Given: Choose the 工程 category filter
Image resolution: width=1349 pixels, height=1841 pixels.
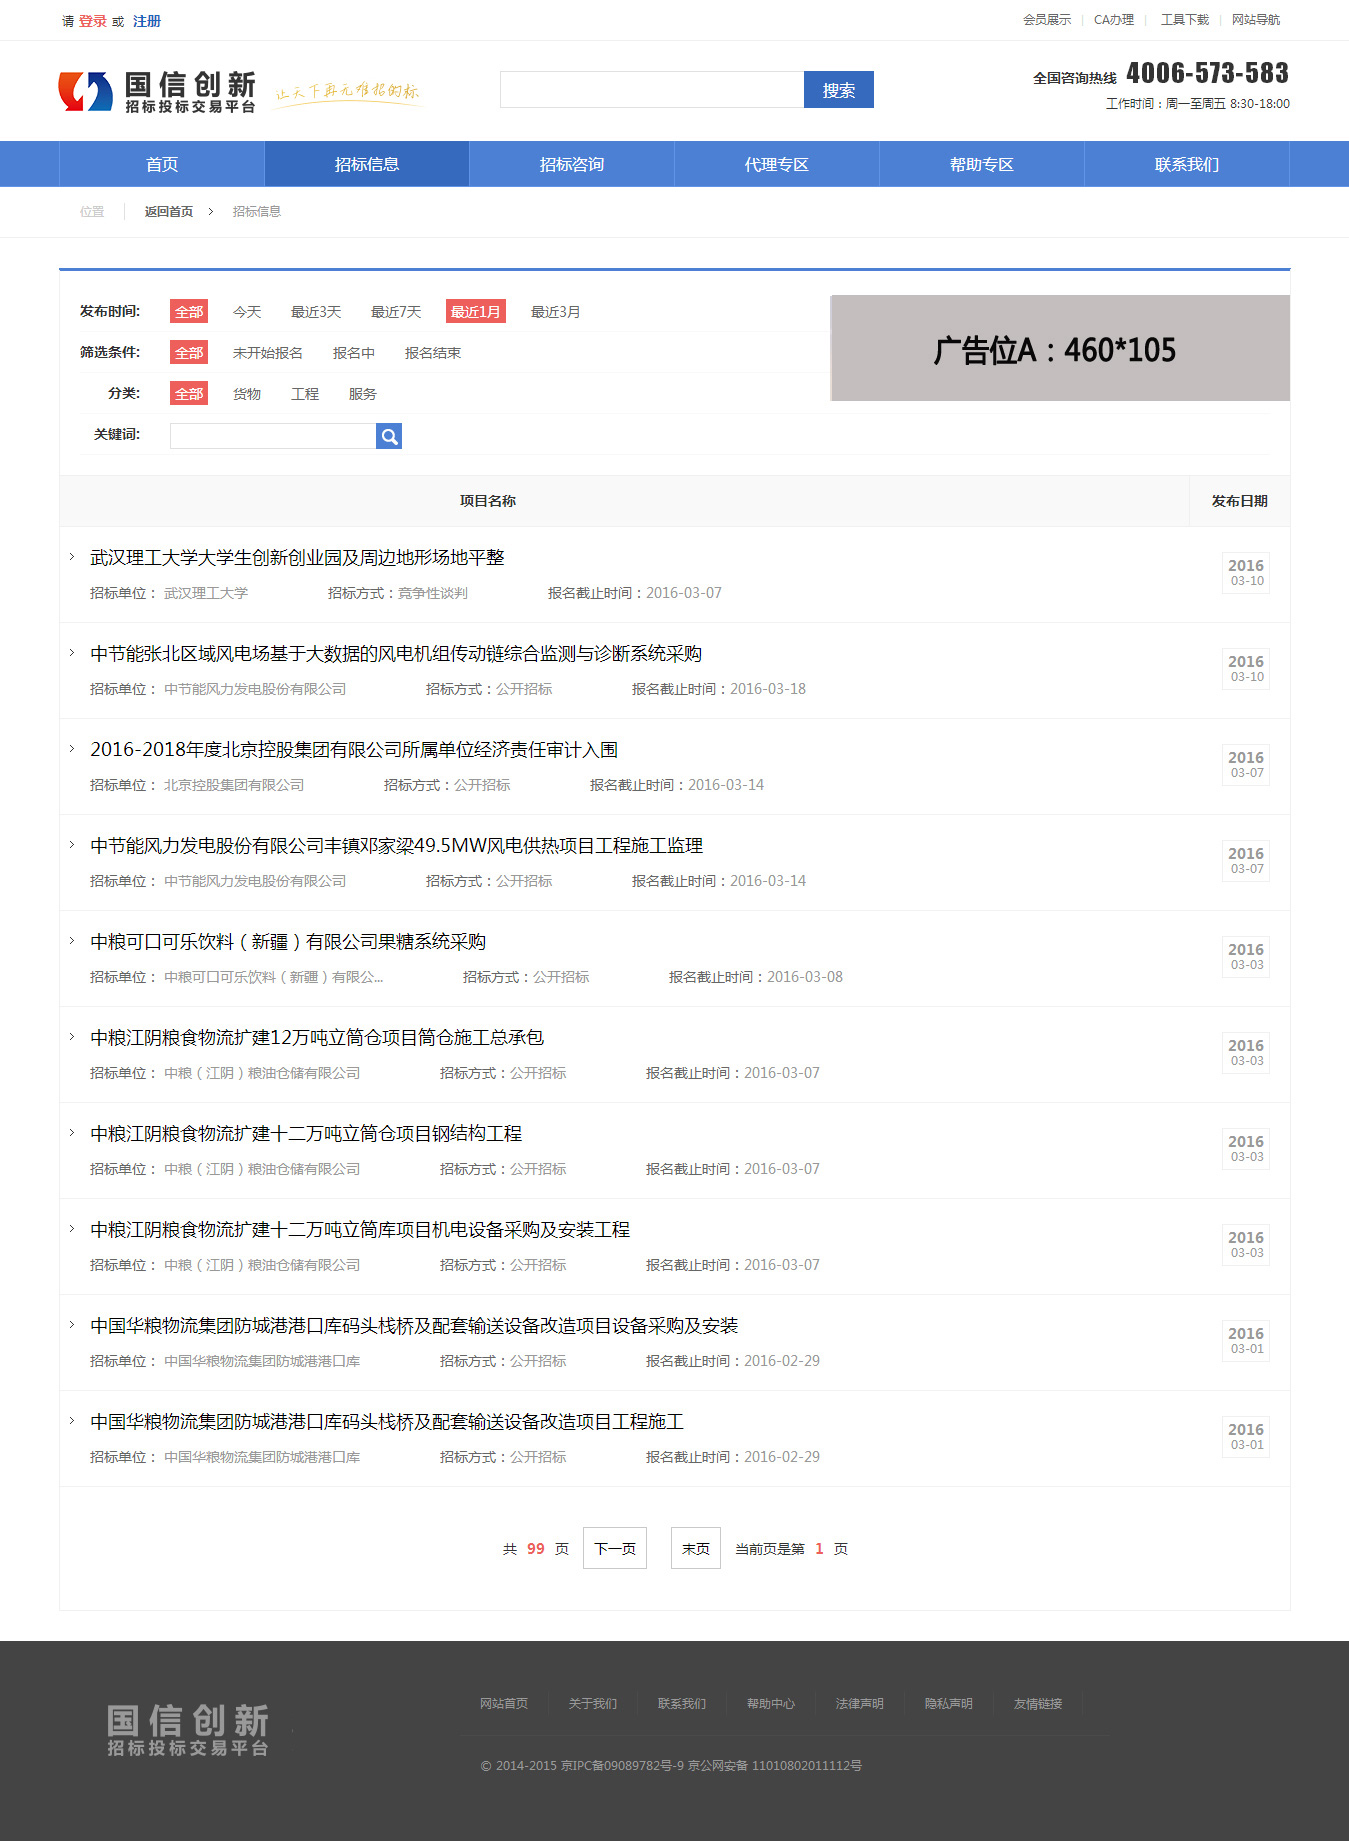Looking at the screenshot, I should [304, 394].
